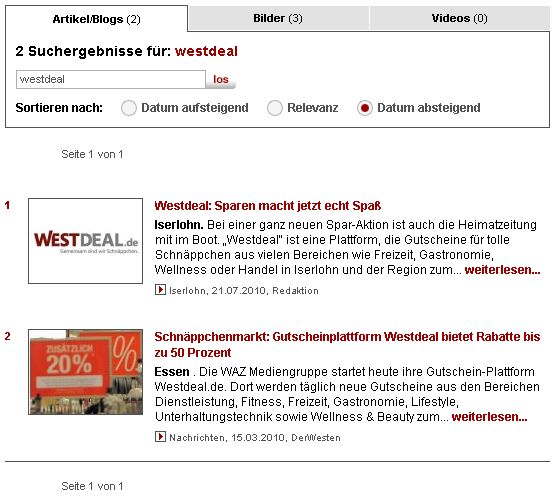Screen dimensions: 556x497
Task: Click the arrow icon before Iserlohn, 21.07.2010
Action: point(160,290)
